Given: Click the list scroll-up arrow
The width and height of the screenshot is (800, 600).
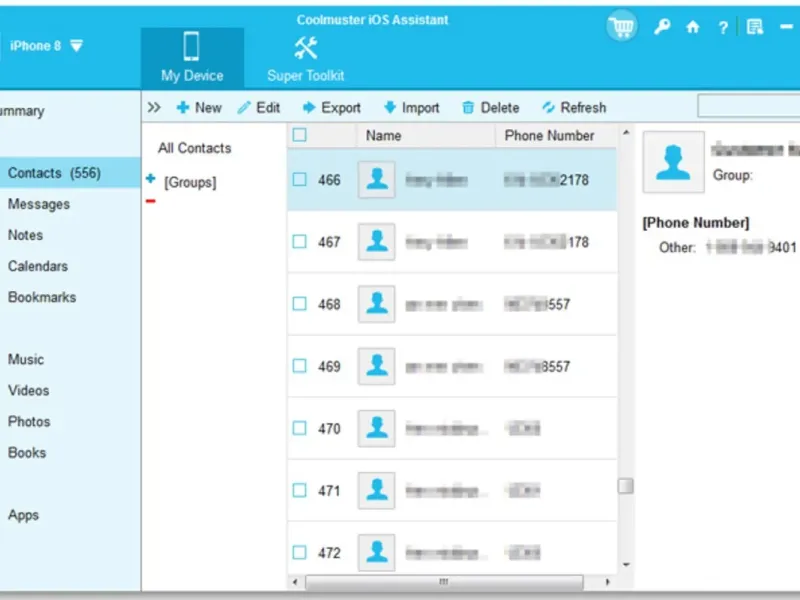Looking at the screenshot, I should coord(626,133).
